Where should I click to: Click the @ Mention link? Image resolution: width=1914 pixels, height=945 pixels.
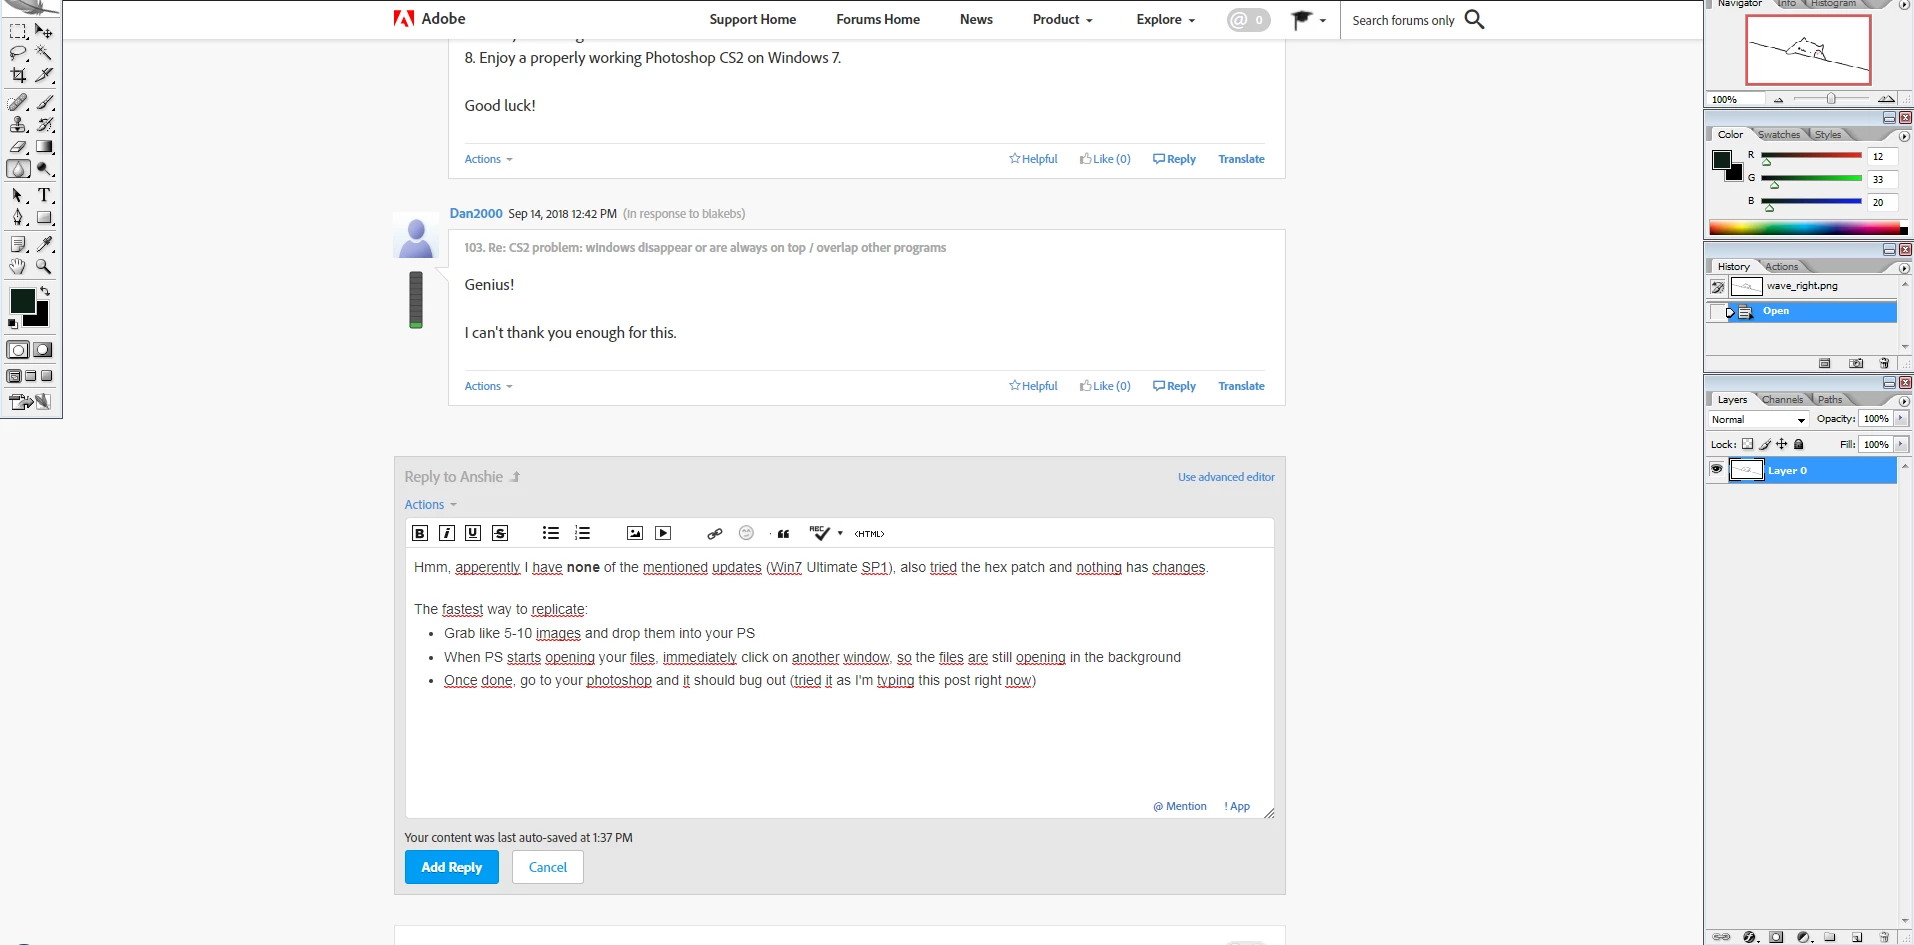click(x=1180, y=806)
